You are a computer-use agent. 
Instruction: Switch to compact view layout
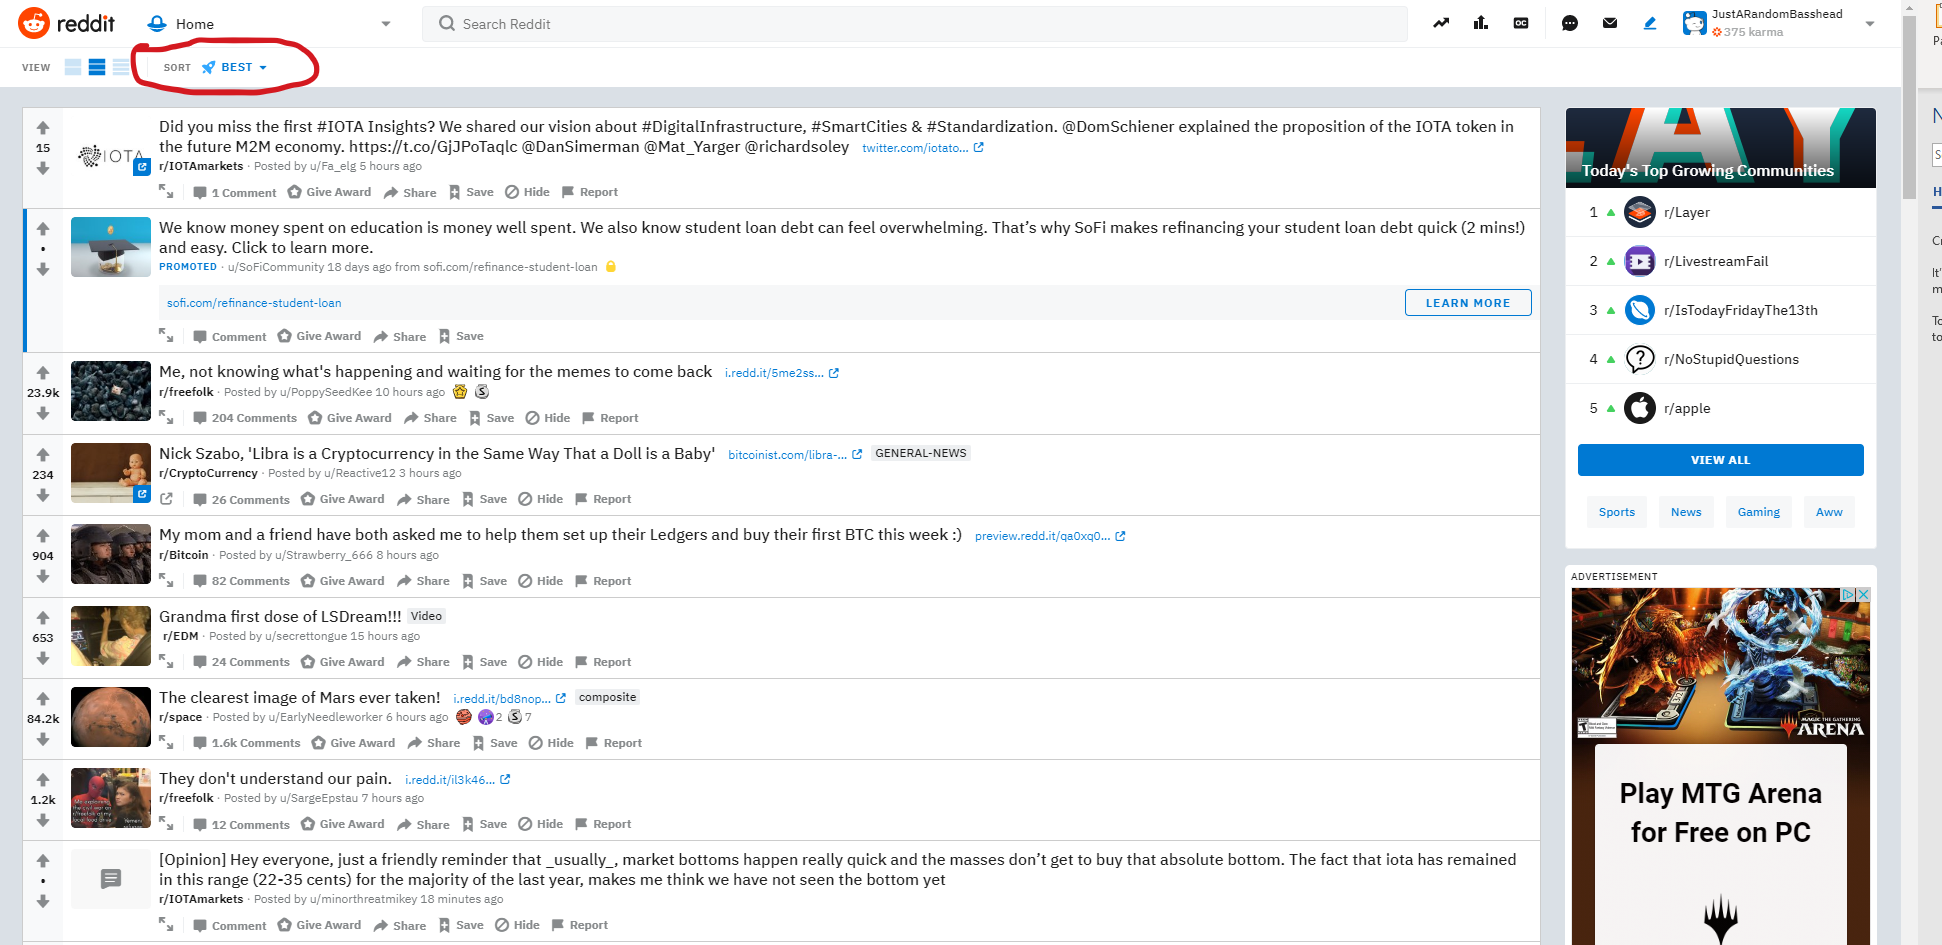[121, 67]
